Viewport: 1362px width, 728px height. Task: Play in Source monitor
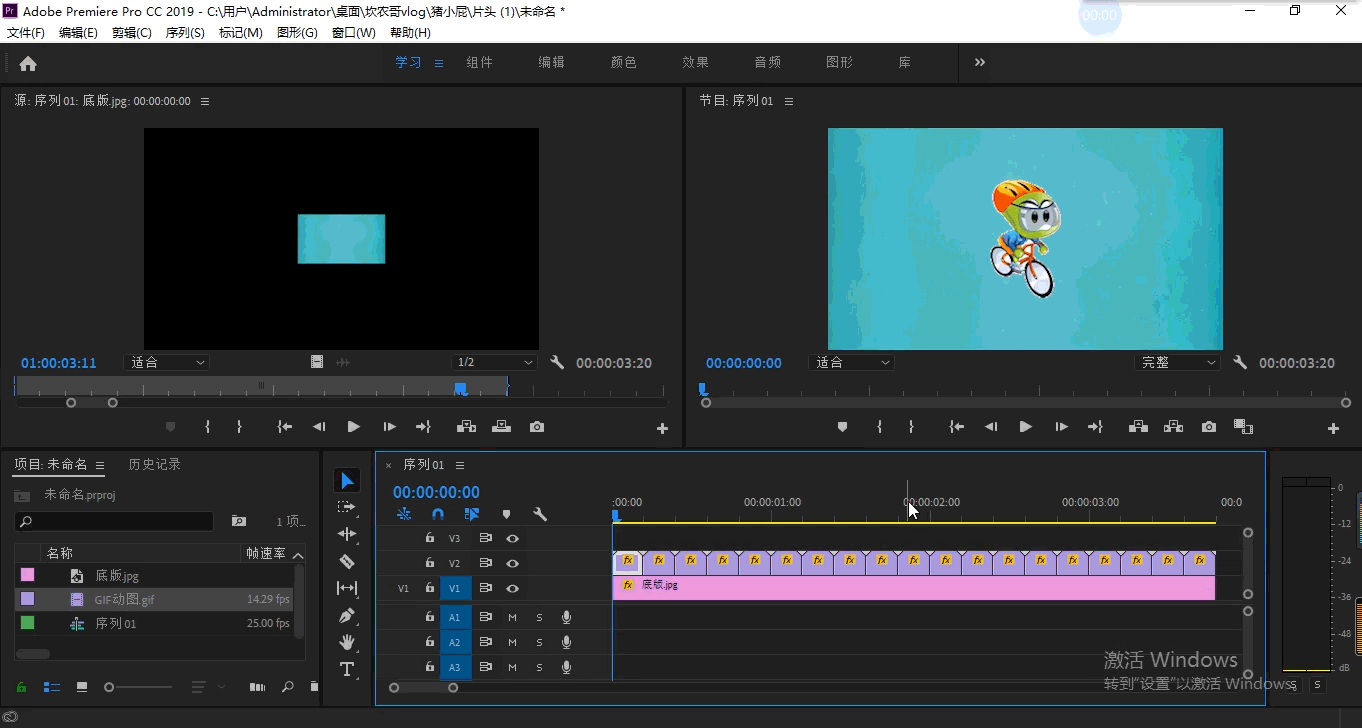pyautogui.click(x=353, y=427)
